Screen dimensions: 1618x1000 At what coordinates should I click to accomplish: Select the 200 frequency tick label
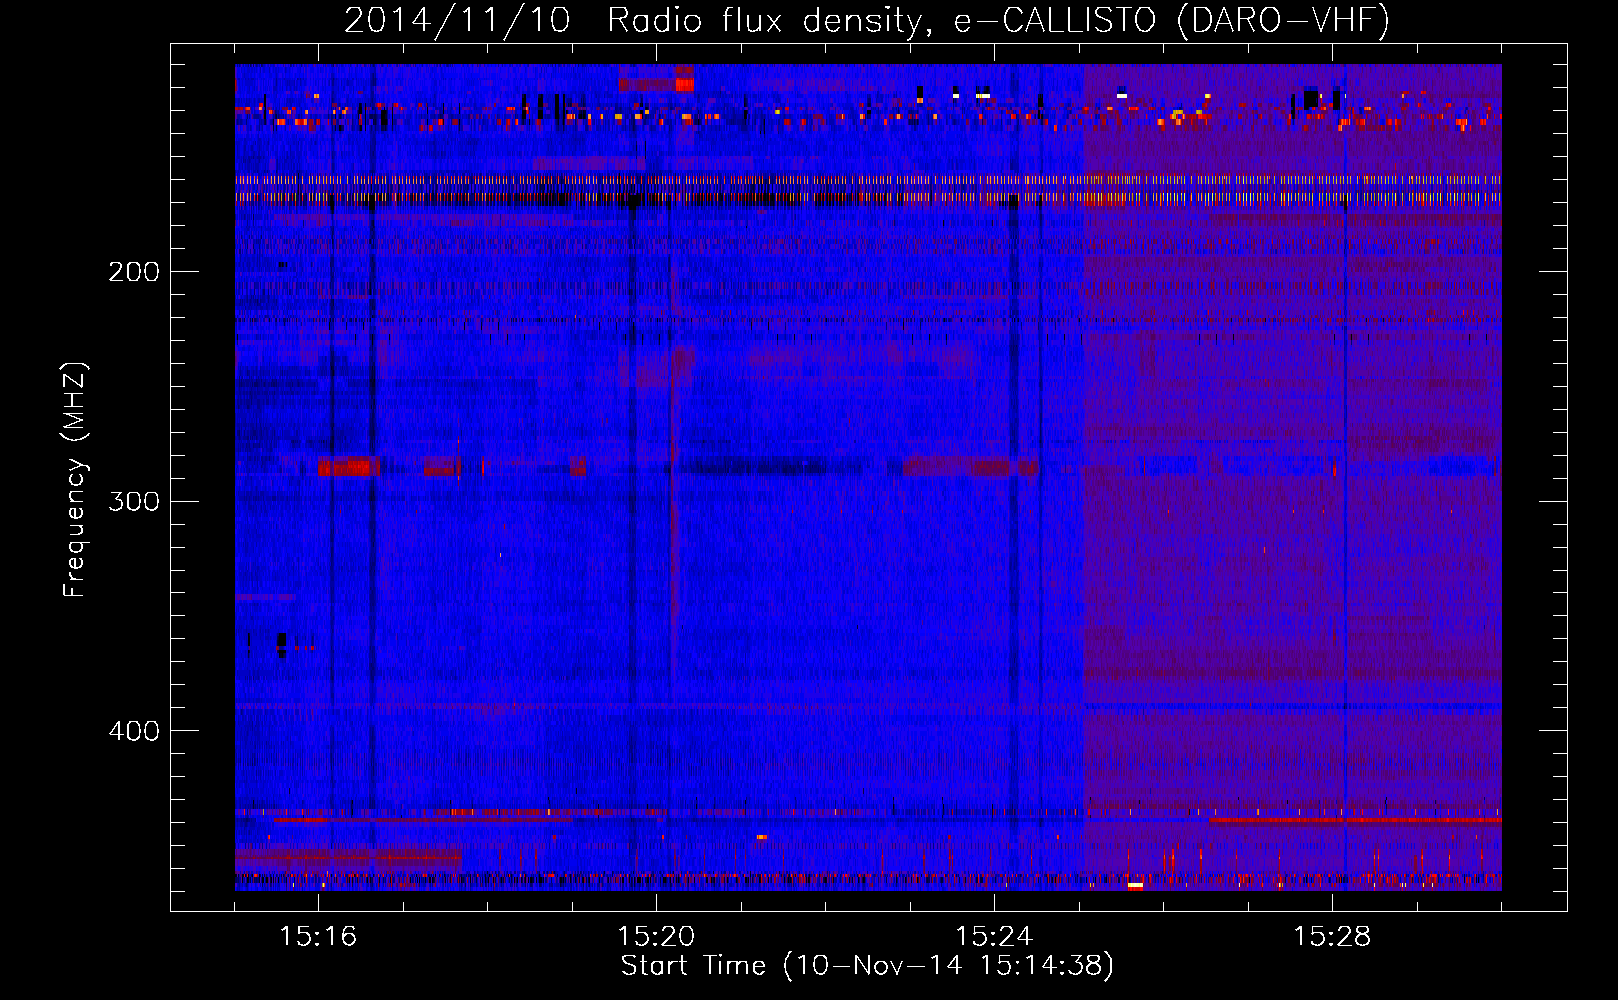pos(134,272)
